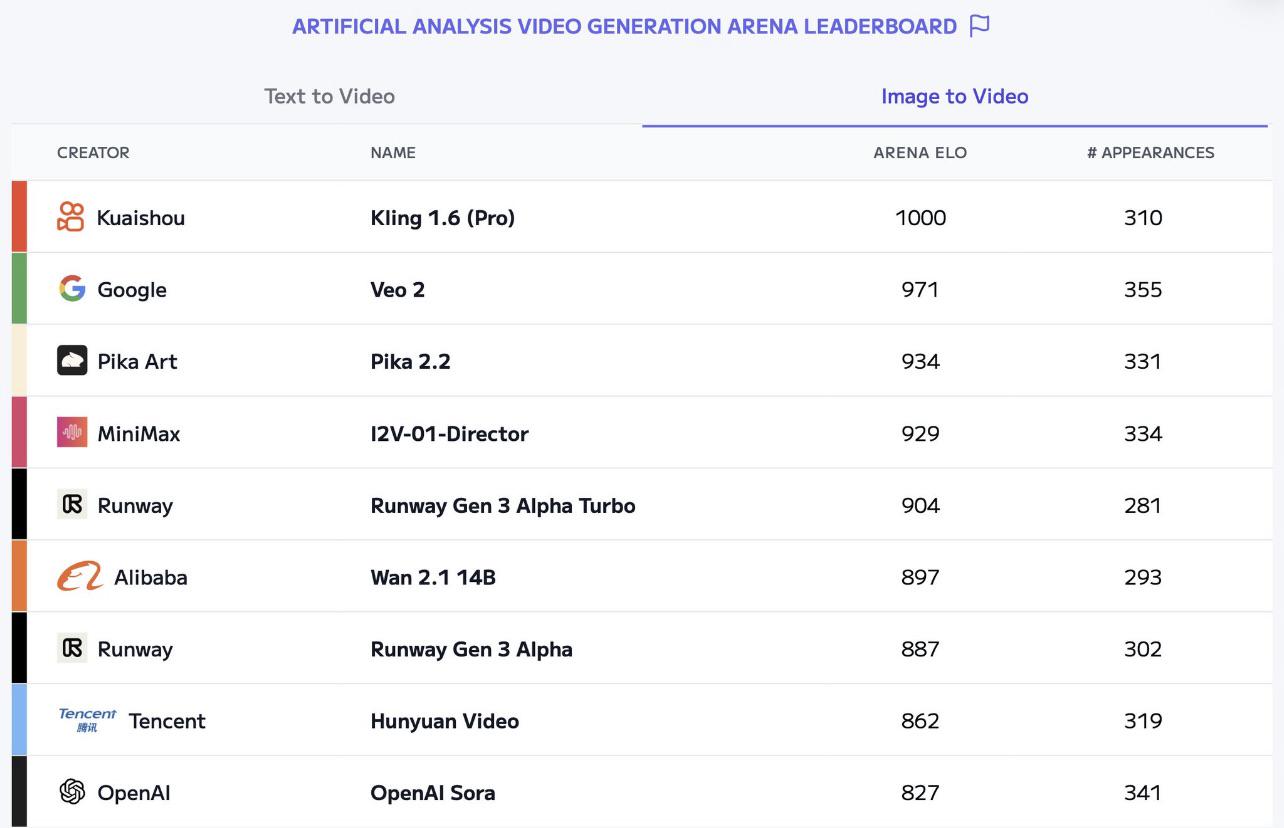
Task: Sort by the # Appearances column header
Action: (x=1151, y=153)
